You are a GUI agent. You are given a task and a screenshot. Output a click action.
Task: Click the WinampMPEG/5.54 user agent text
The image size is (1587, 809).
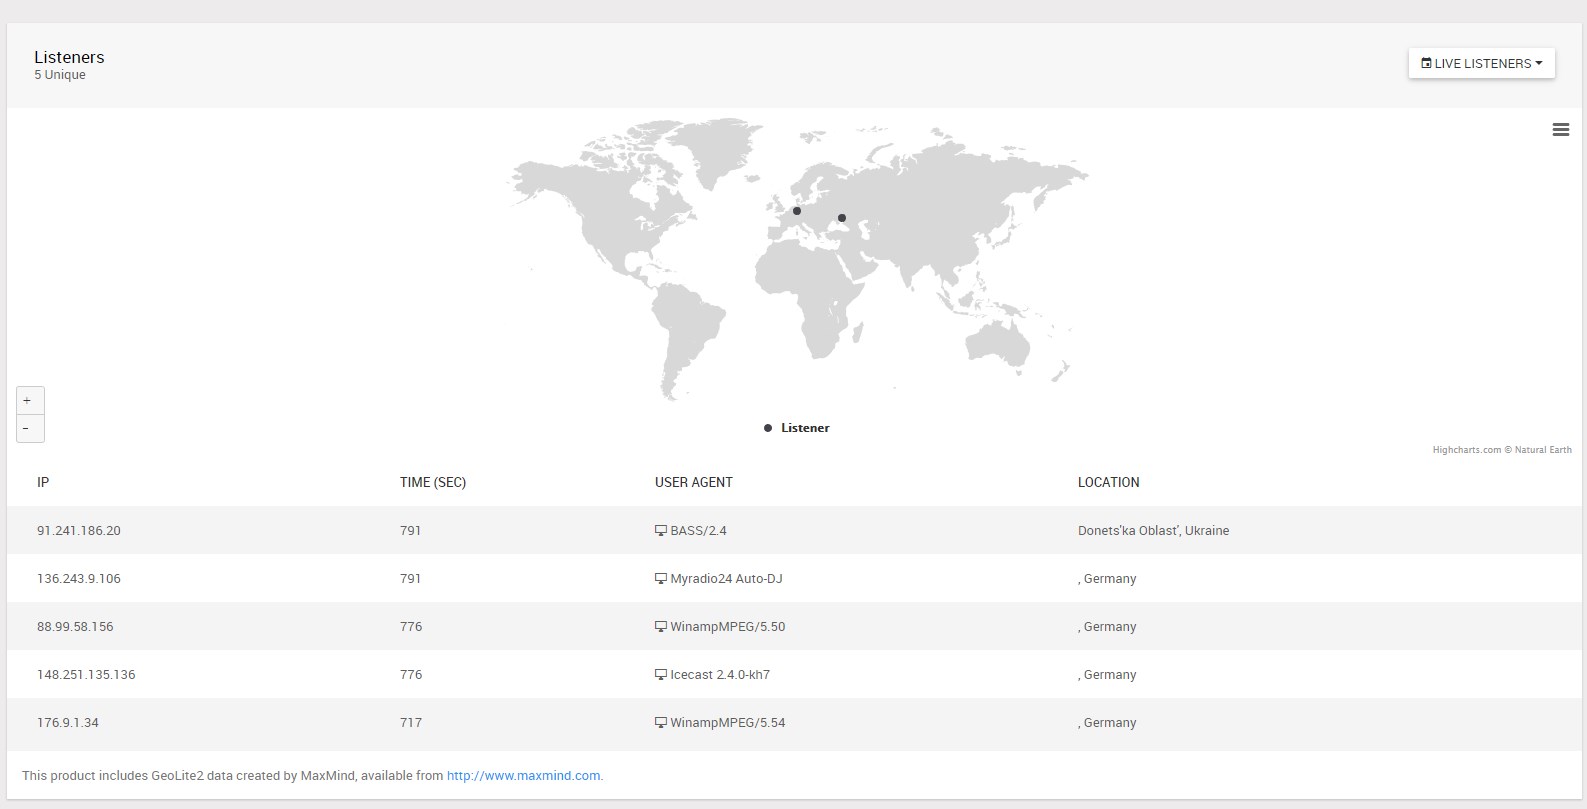point(728,722)
